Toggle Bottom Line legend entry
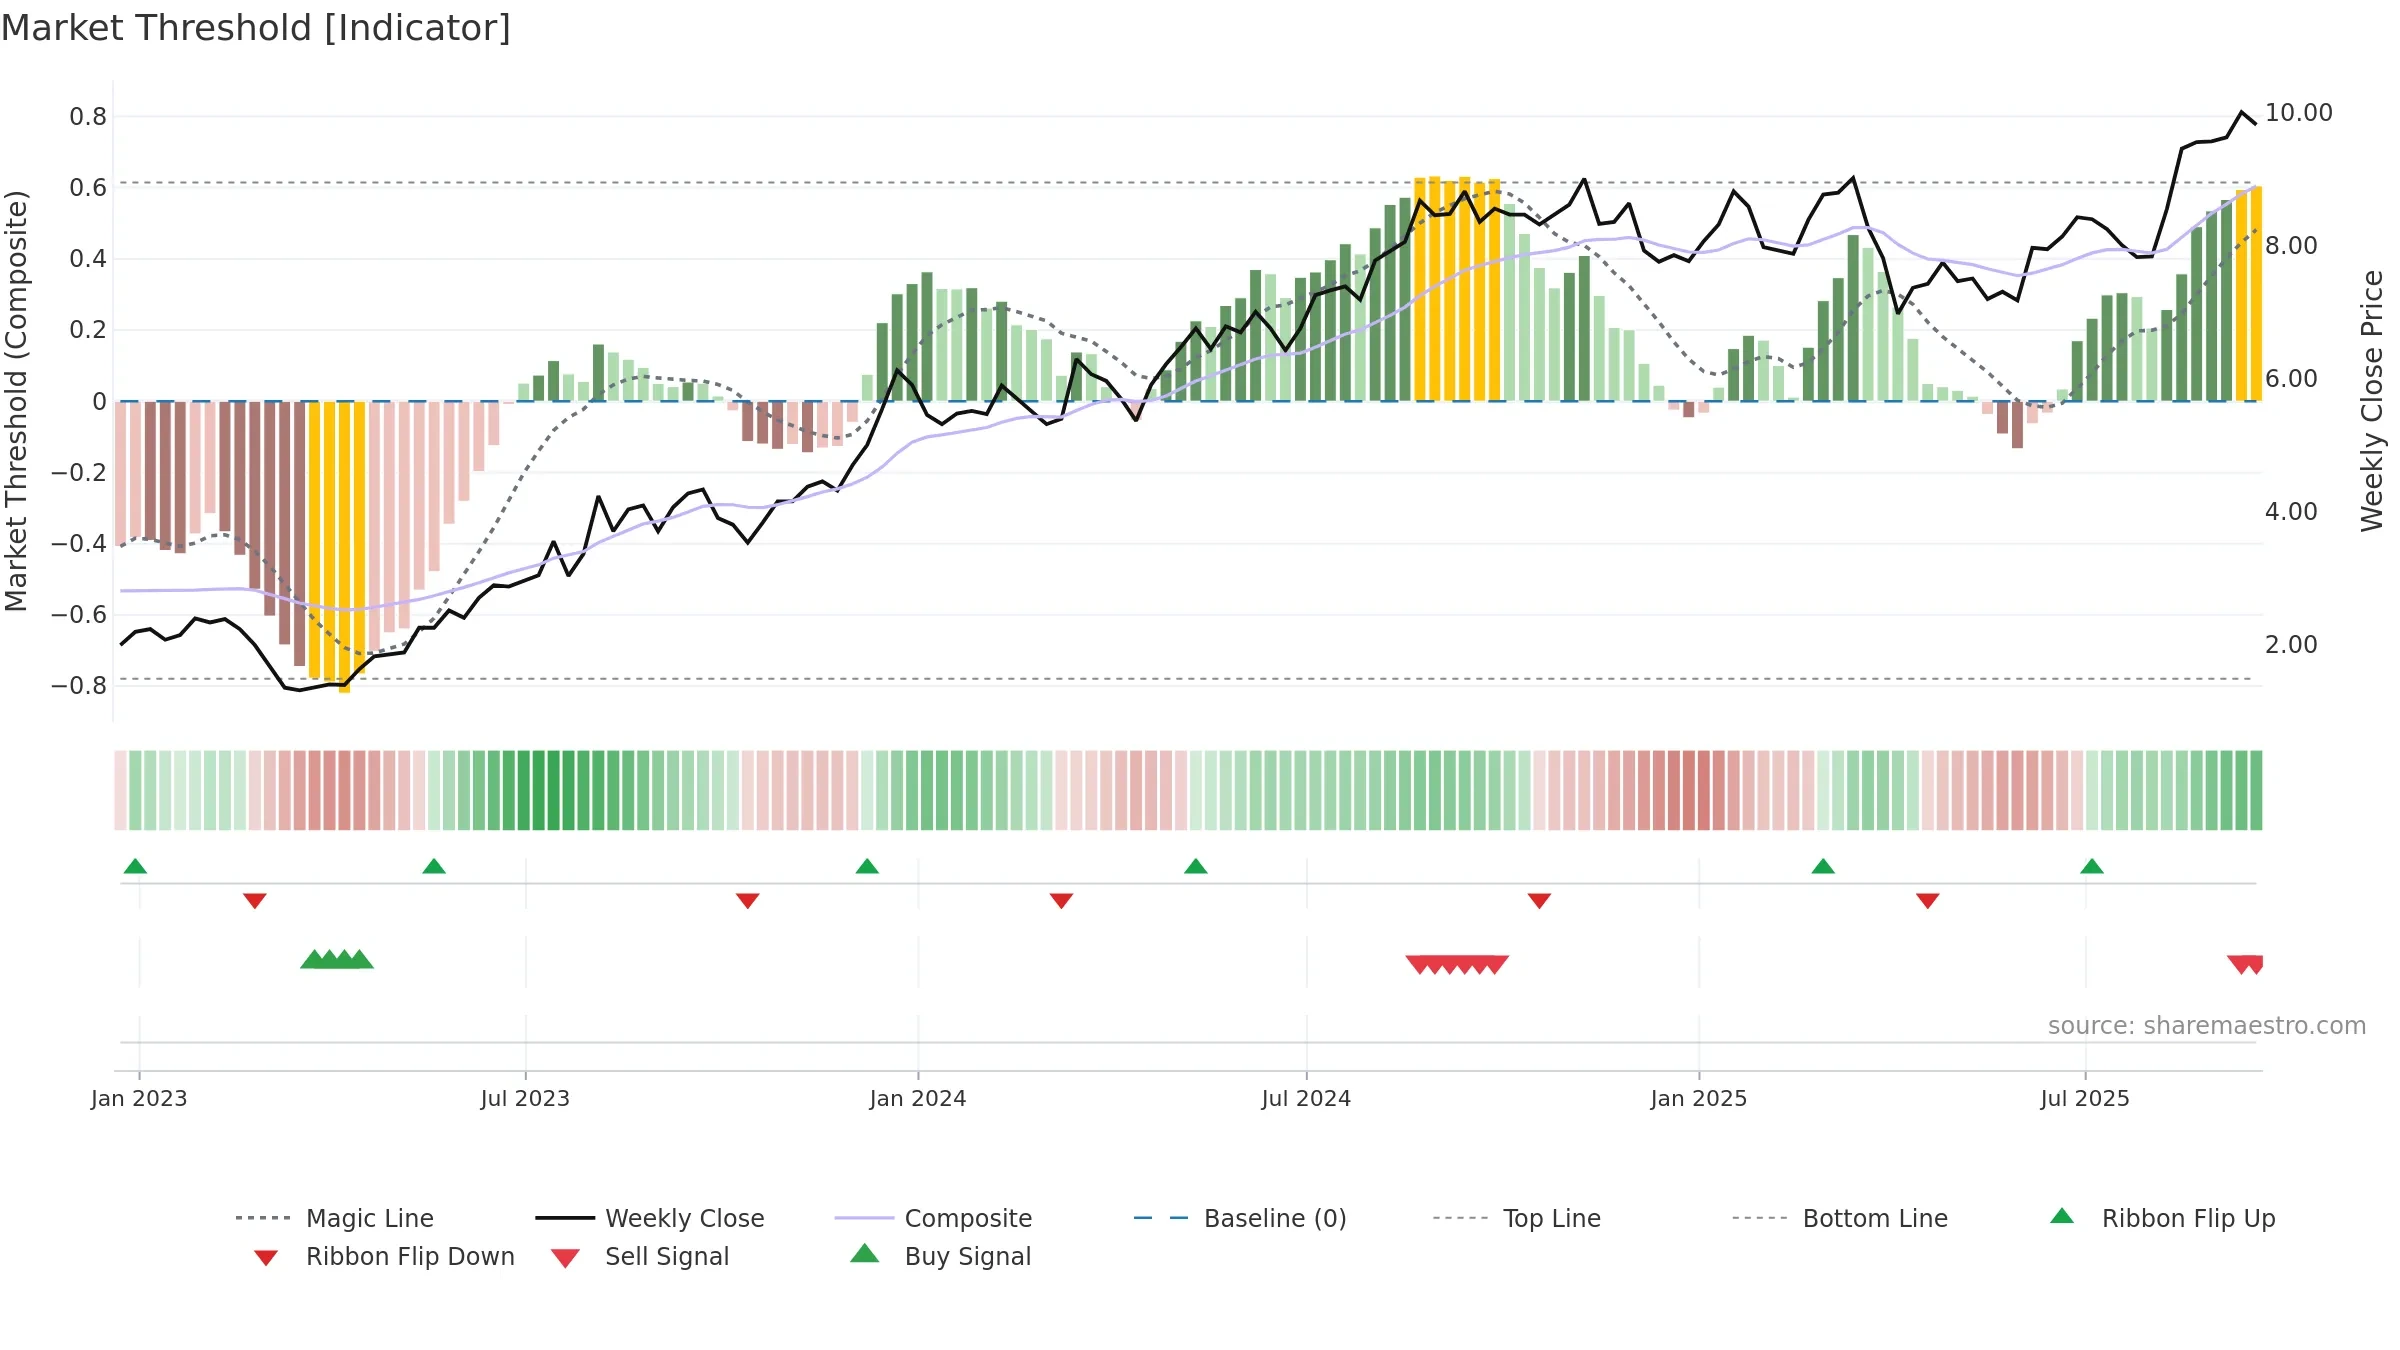The height and width of the screenshot is (1350, 2400). click(x=1840, y=1218)
